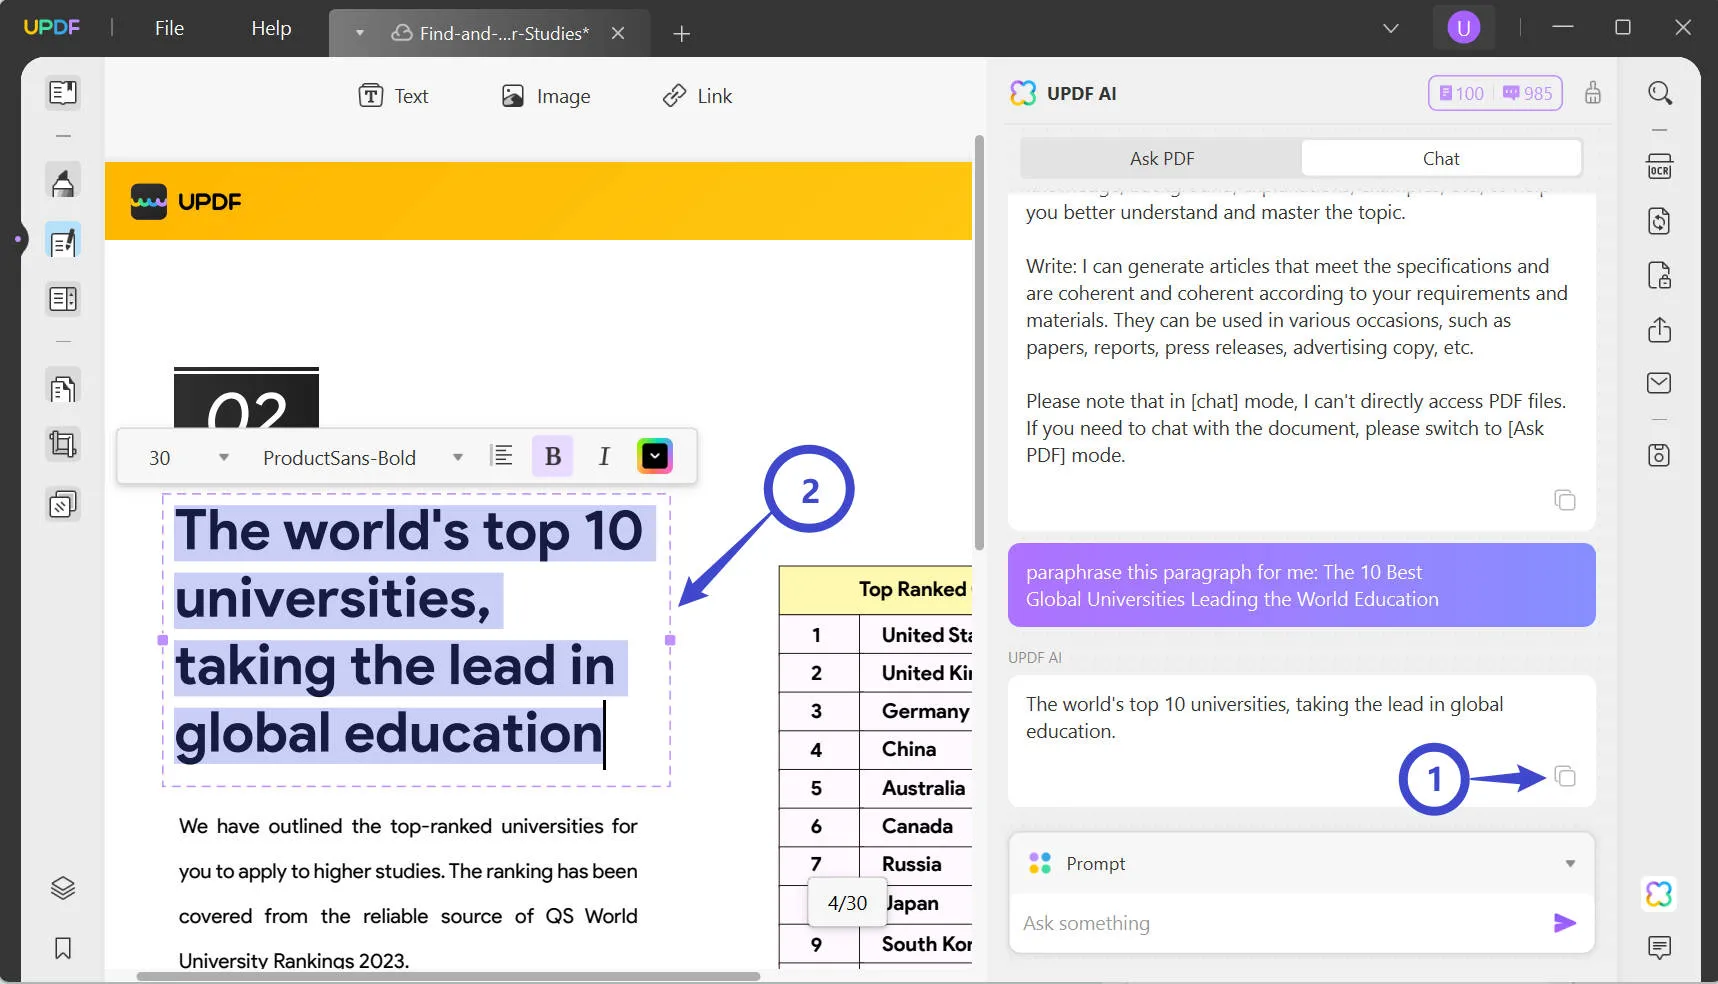Click the share/export icon in right sidebar
The height and width of the screenshot is (984, 1718).
[x=1659, y=330]
